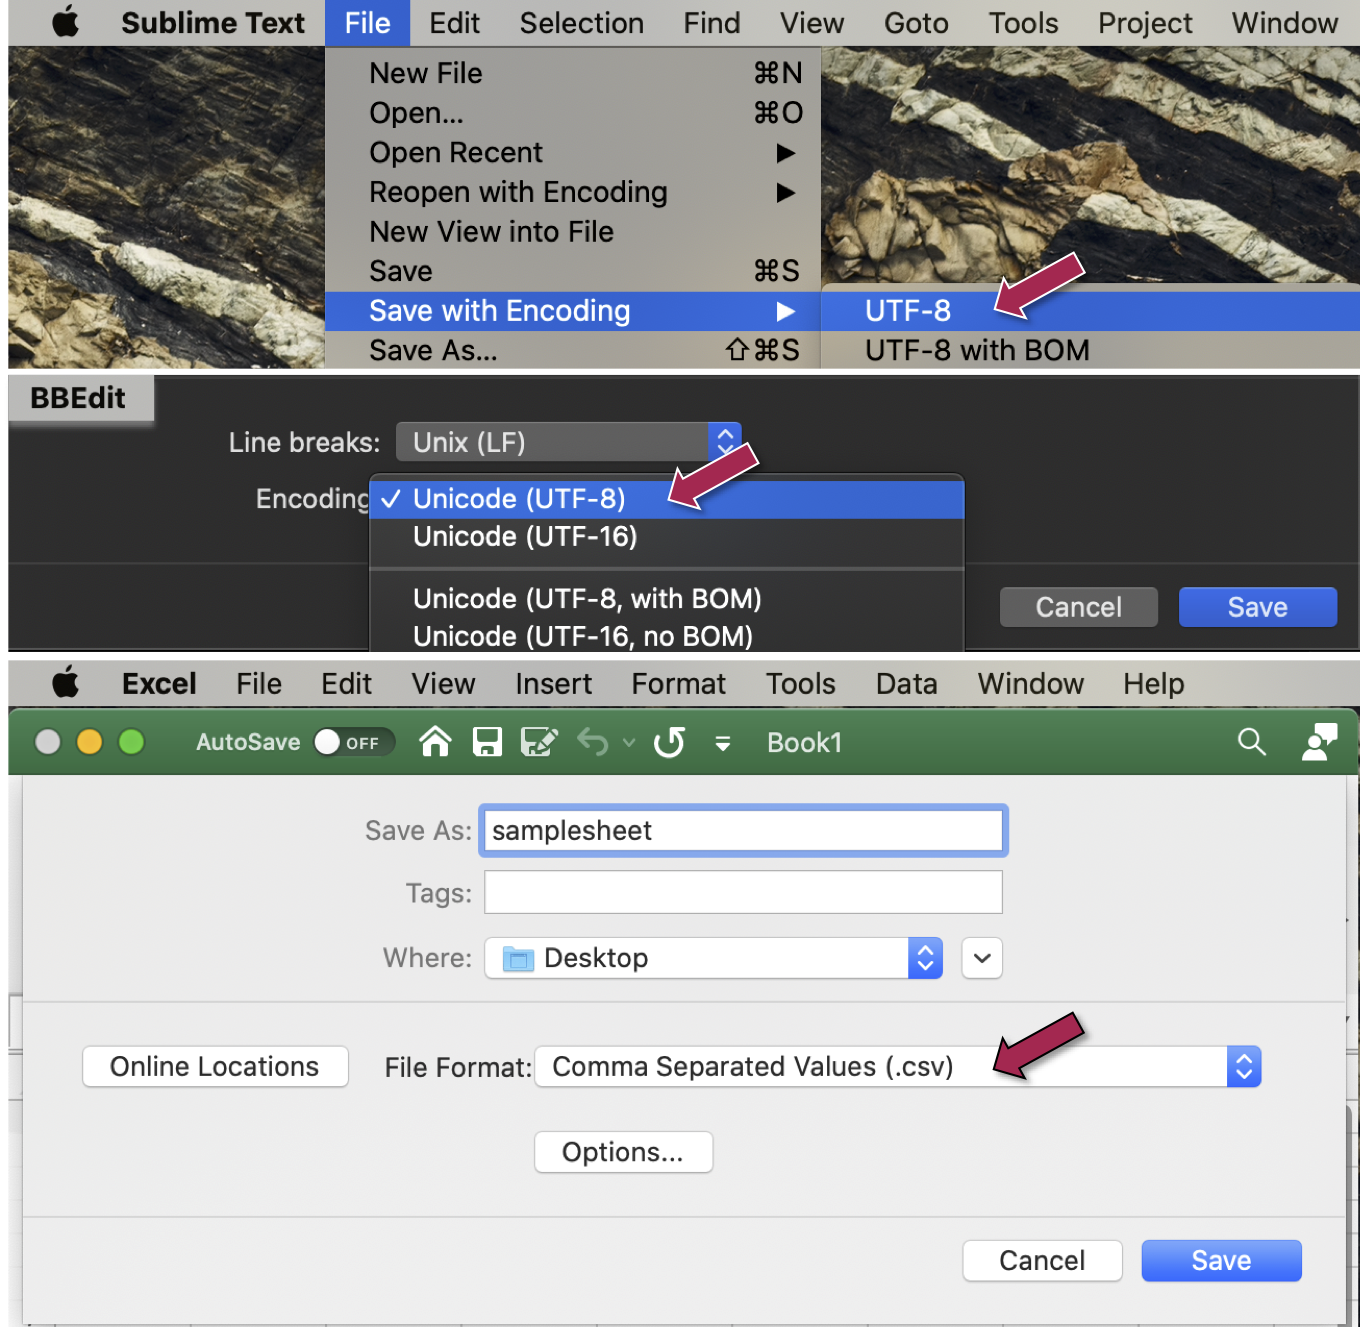This screenshot has width=1360, height=1327.
Task: Click Save in the BBEdit dialog
Action: pyautogui.click(x=1257, y=607)
